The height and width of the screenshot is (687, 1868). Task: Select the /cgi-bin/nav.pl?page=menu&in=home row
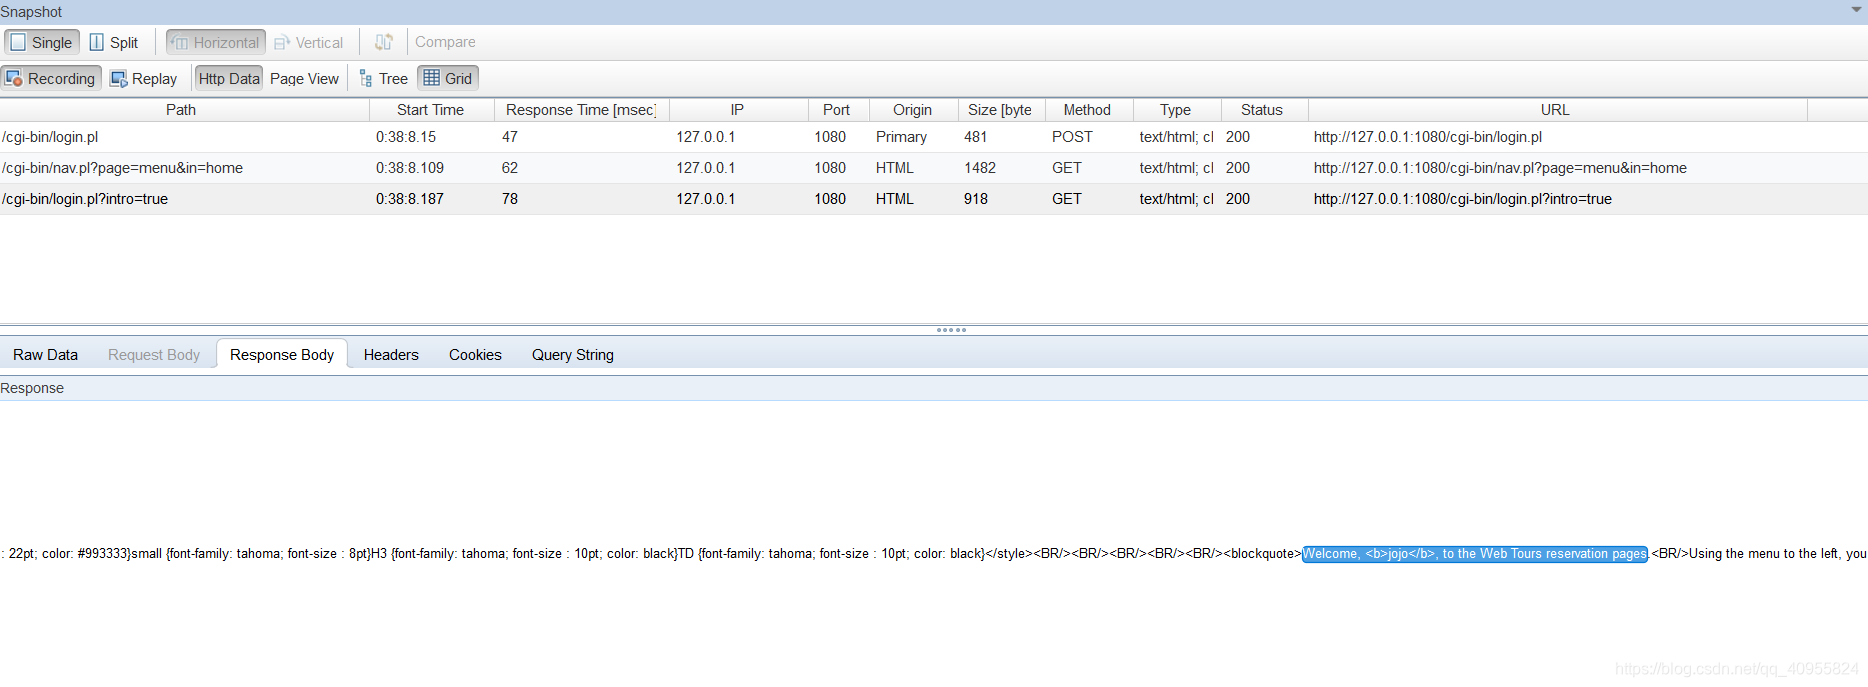click(934, 168)
